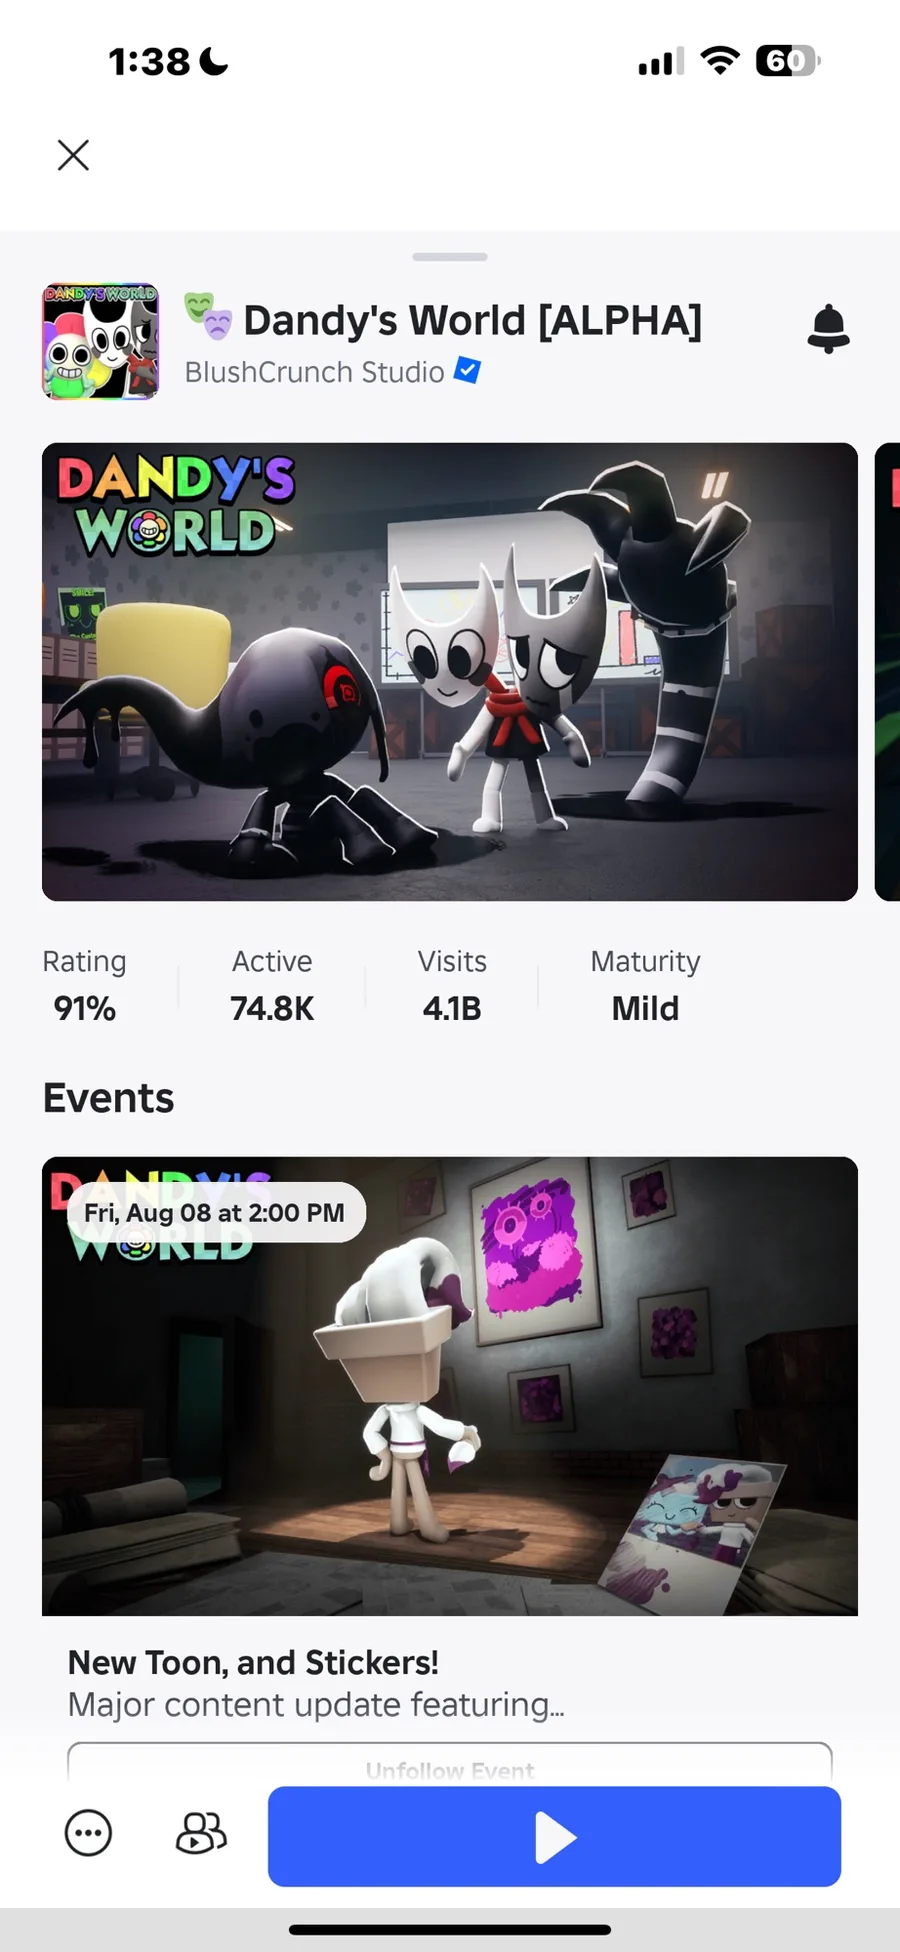
Task: Open the more options ellipsis icon
Action: [88, 1833]
